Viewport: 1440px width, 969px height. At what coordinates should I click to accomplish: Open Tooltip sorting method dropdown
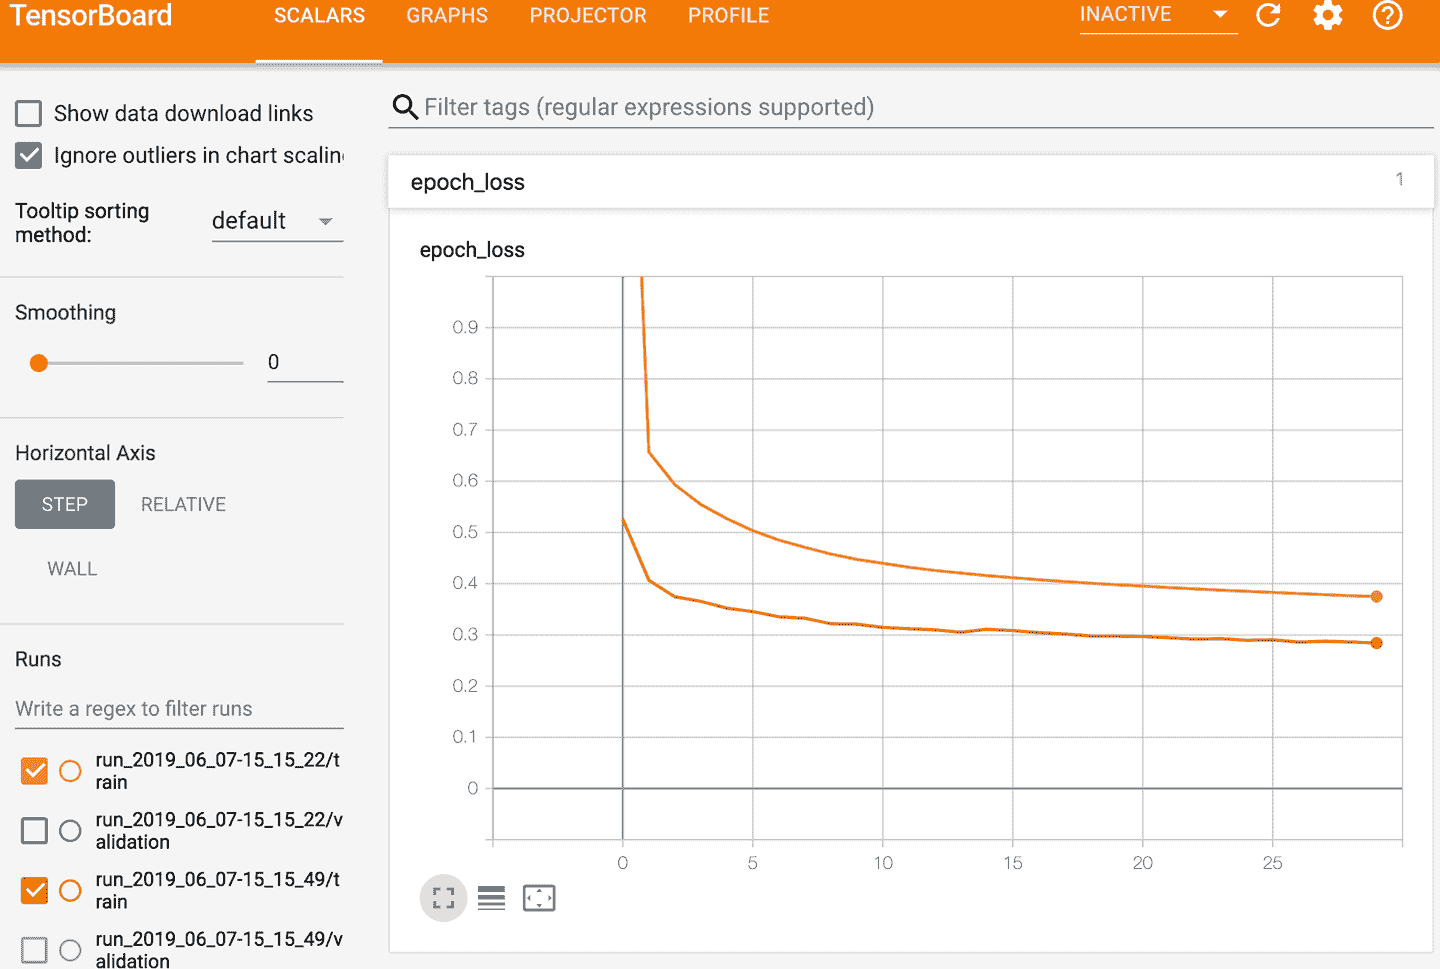pyautogui.click(x=276, y=221)
